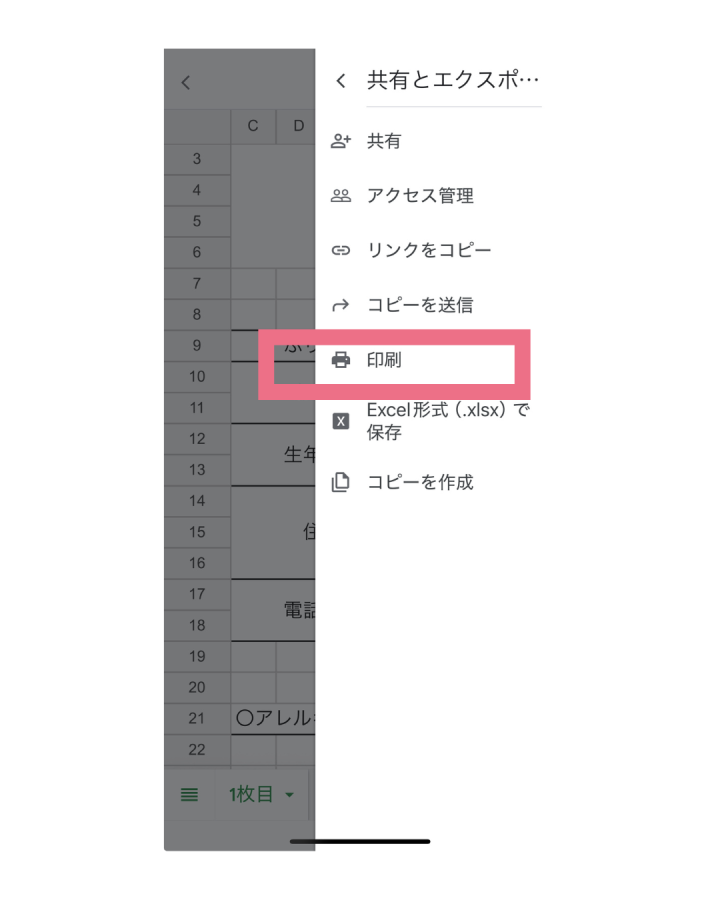The width and height of the screenshot is (720, 900).
Task: Open the all sheets list icon
Action: coord(189,795)
